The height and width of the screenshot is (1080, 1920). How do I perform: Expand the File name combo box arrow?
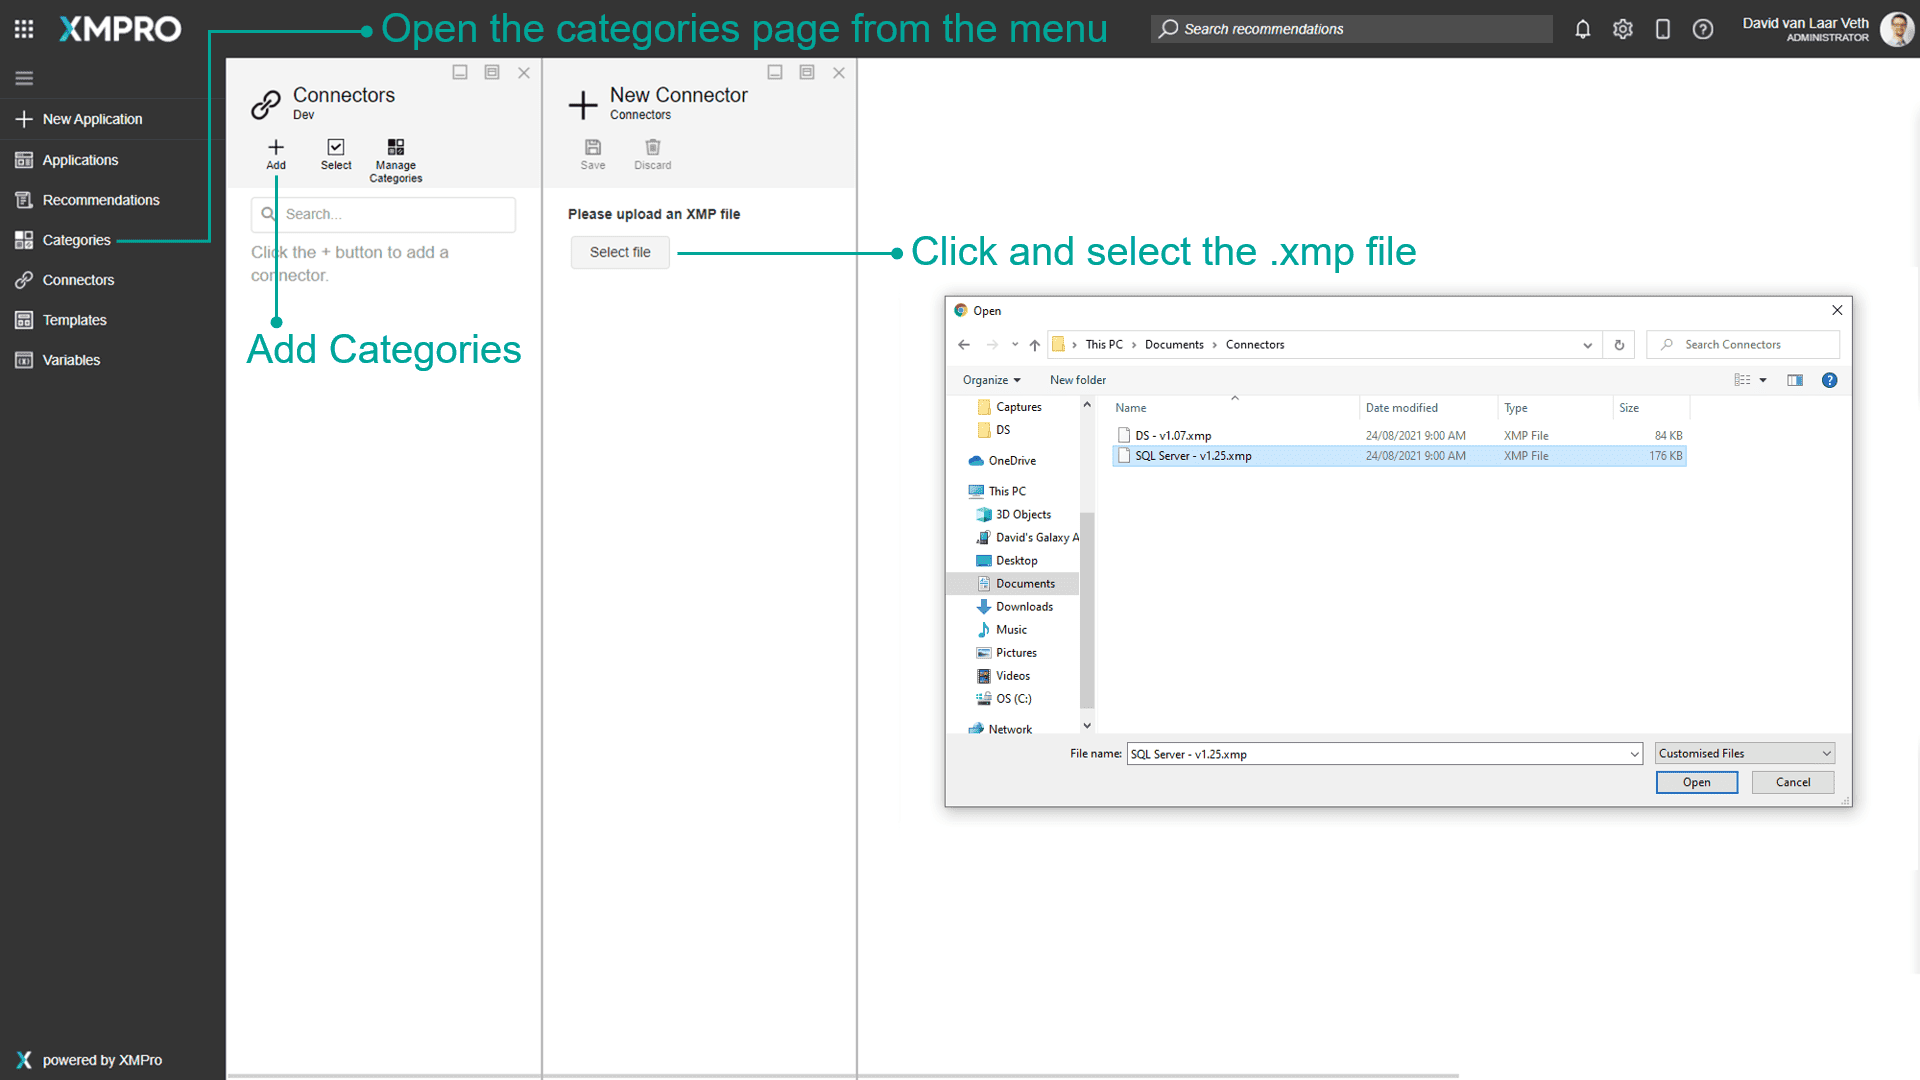1634,755
